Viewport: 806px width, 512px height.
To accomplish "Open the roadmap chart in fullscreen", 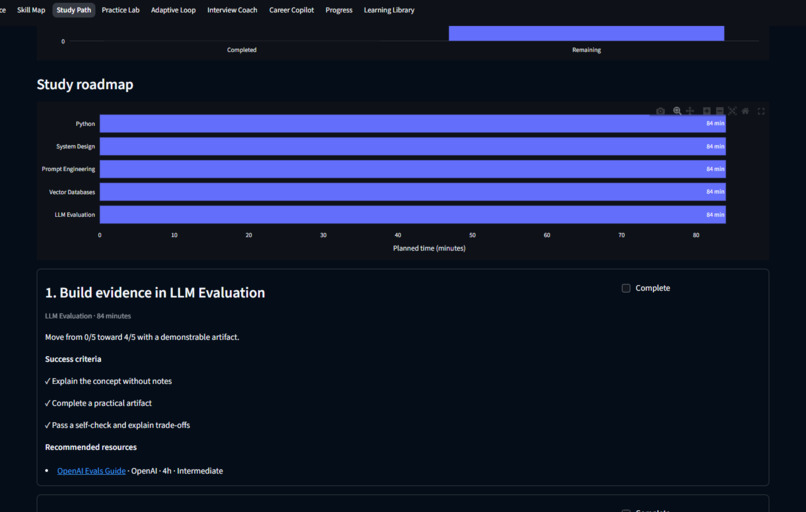I will click(761, 111).
